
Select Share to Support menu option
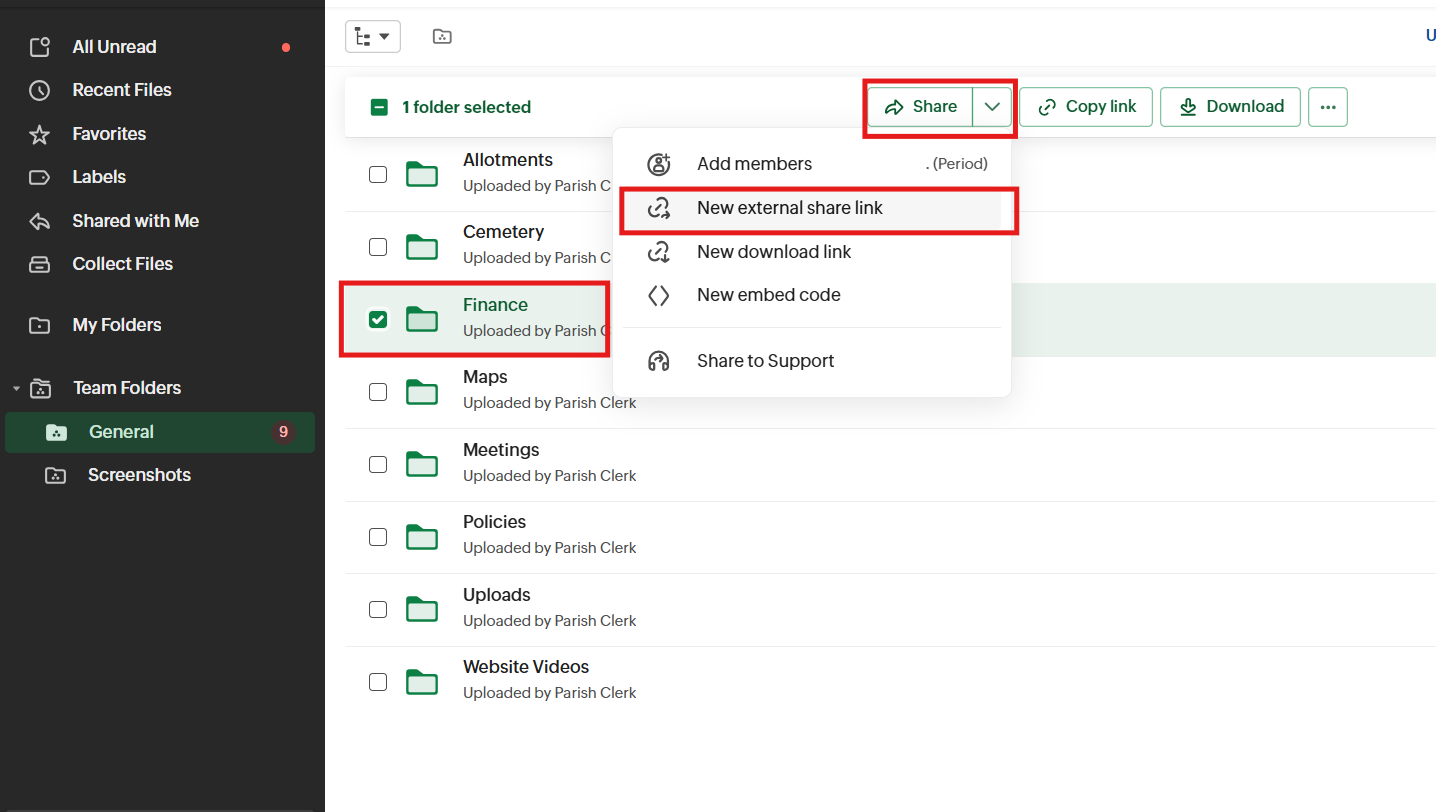coord(765,361)
